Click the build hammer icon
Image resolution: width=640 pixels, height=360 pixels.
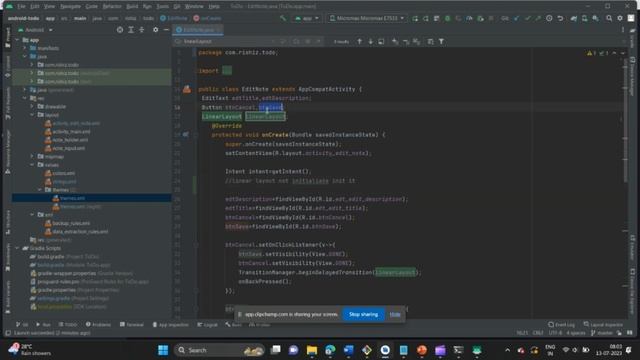point(282,18)
